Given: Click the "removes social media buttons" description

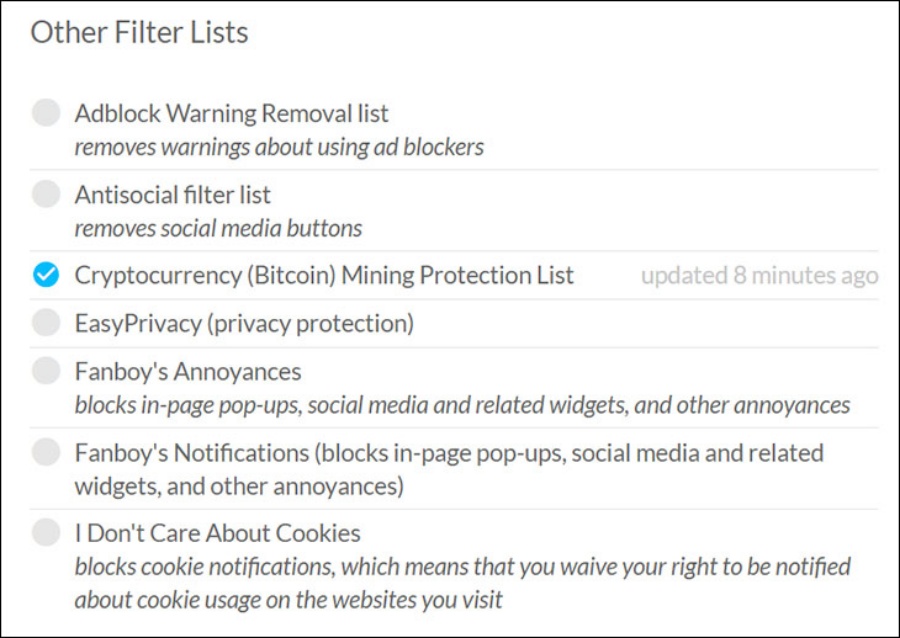Looking at the screenshot, I should click(x=218, y=228).
